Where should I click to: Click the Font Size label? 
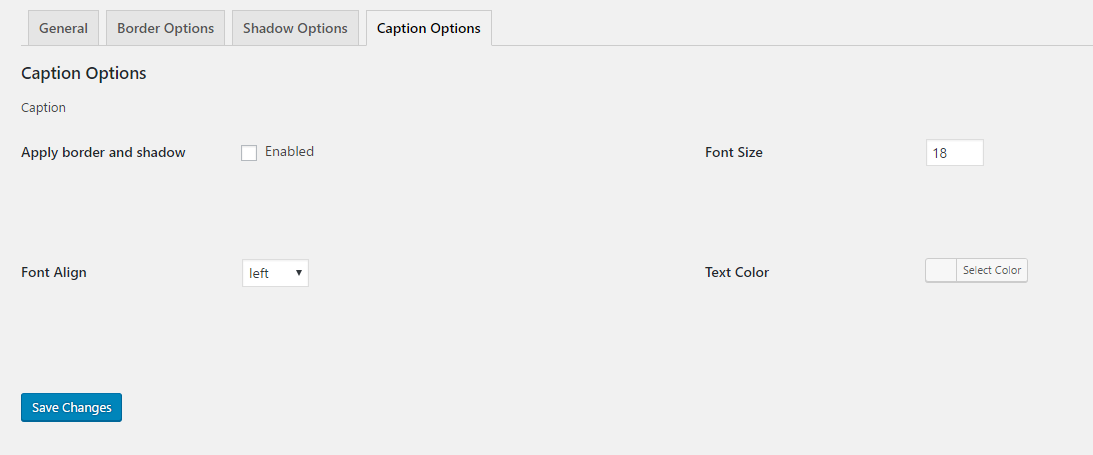pyautogui.click(x=733, y=153)
